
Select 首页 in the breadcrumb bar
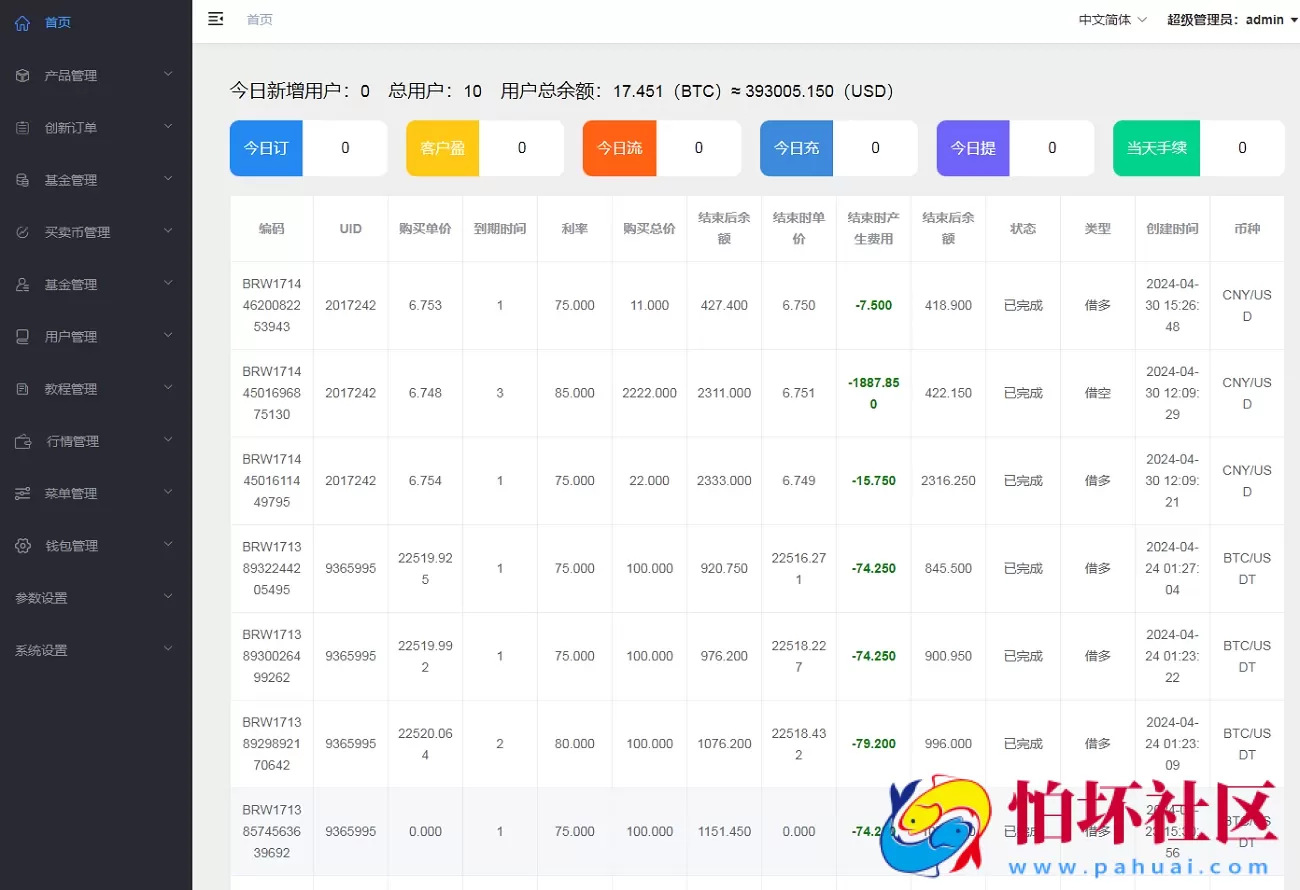[x=259, y=18]
